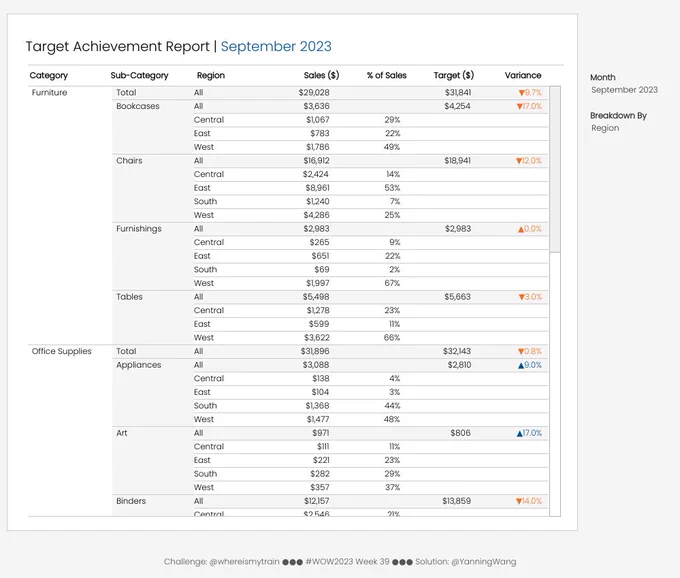The width and height of the screenshot is (680, 578).
Task: Click the Chairs target $18,941
Action: pyautogui.click(x=457, y=160)
